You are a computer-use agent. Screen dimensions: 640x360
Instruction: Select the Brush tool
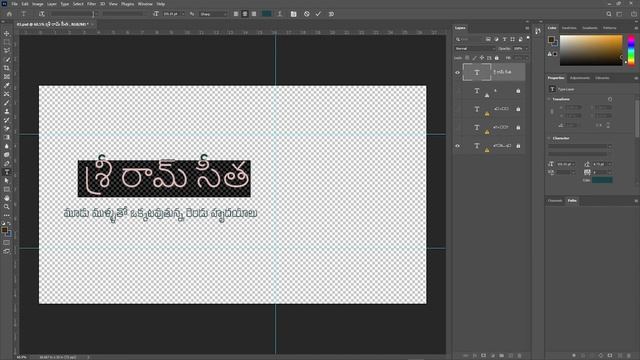coord(7,103)
